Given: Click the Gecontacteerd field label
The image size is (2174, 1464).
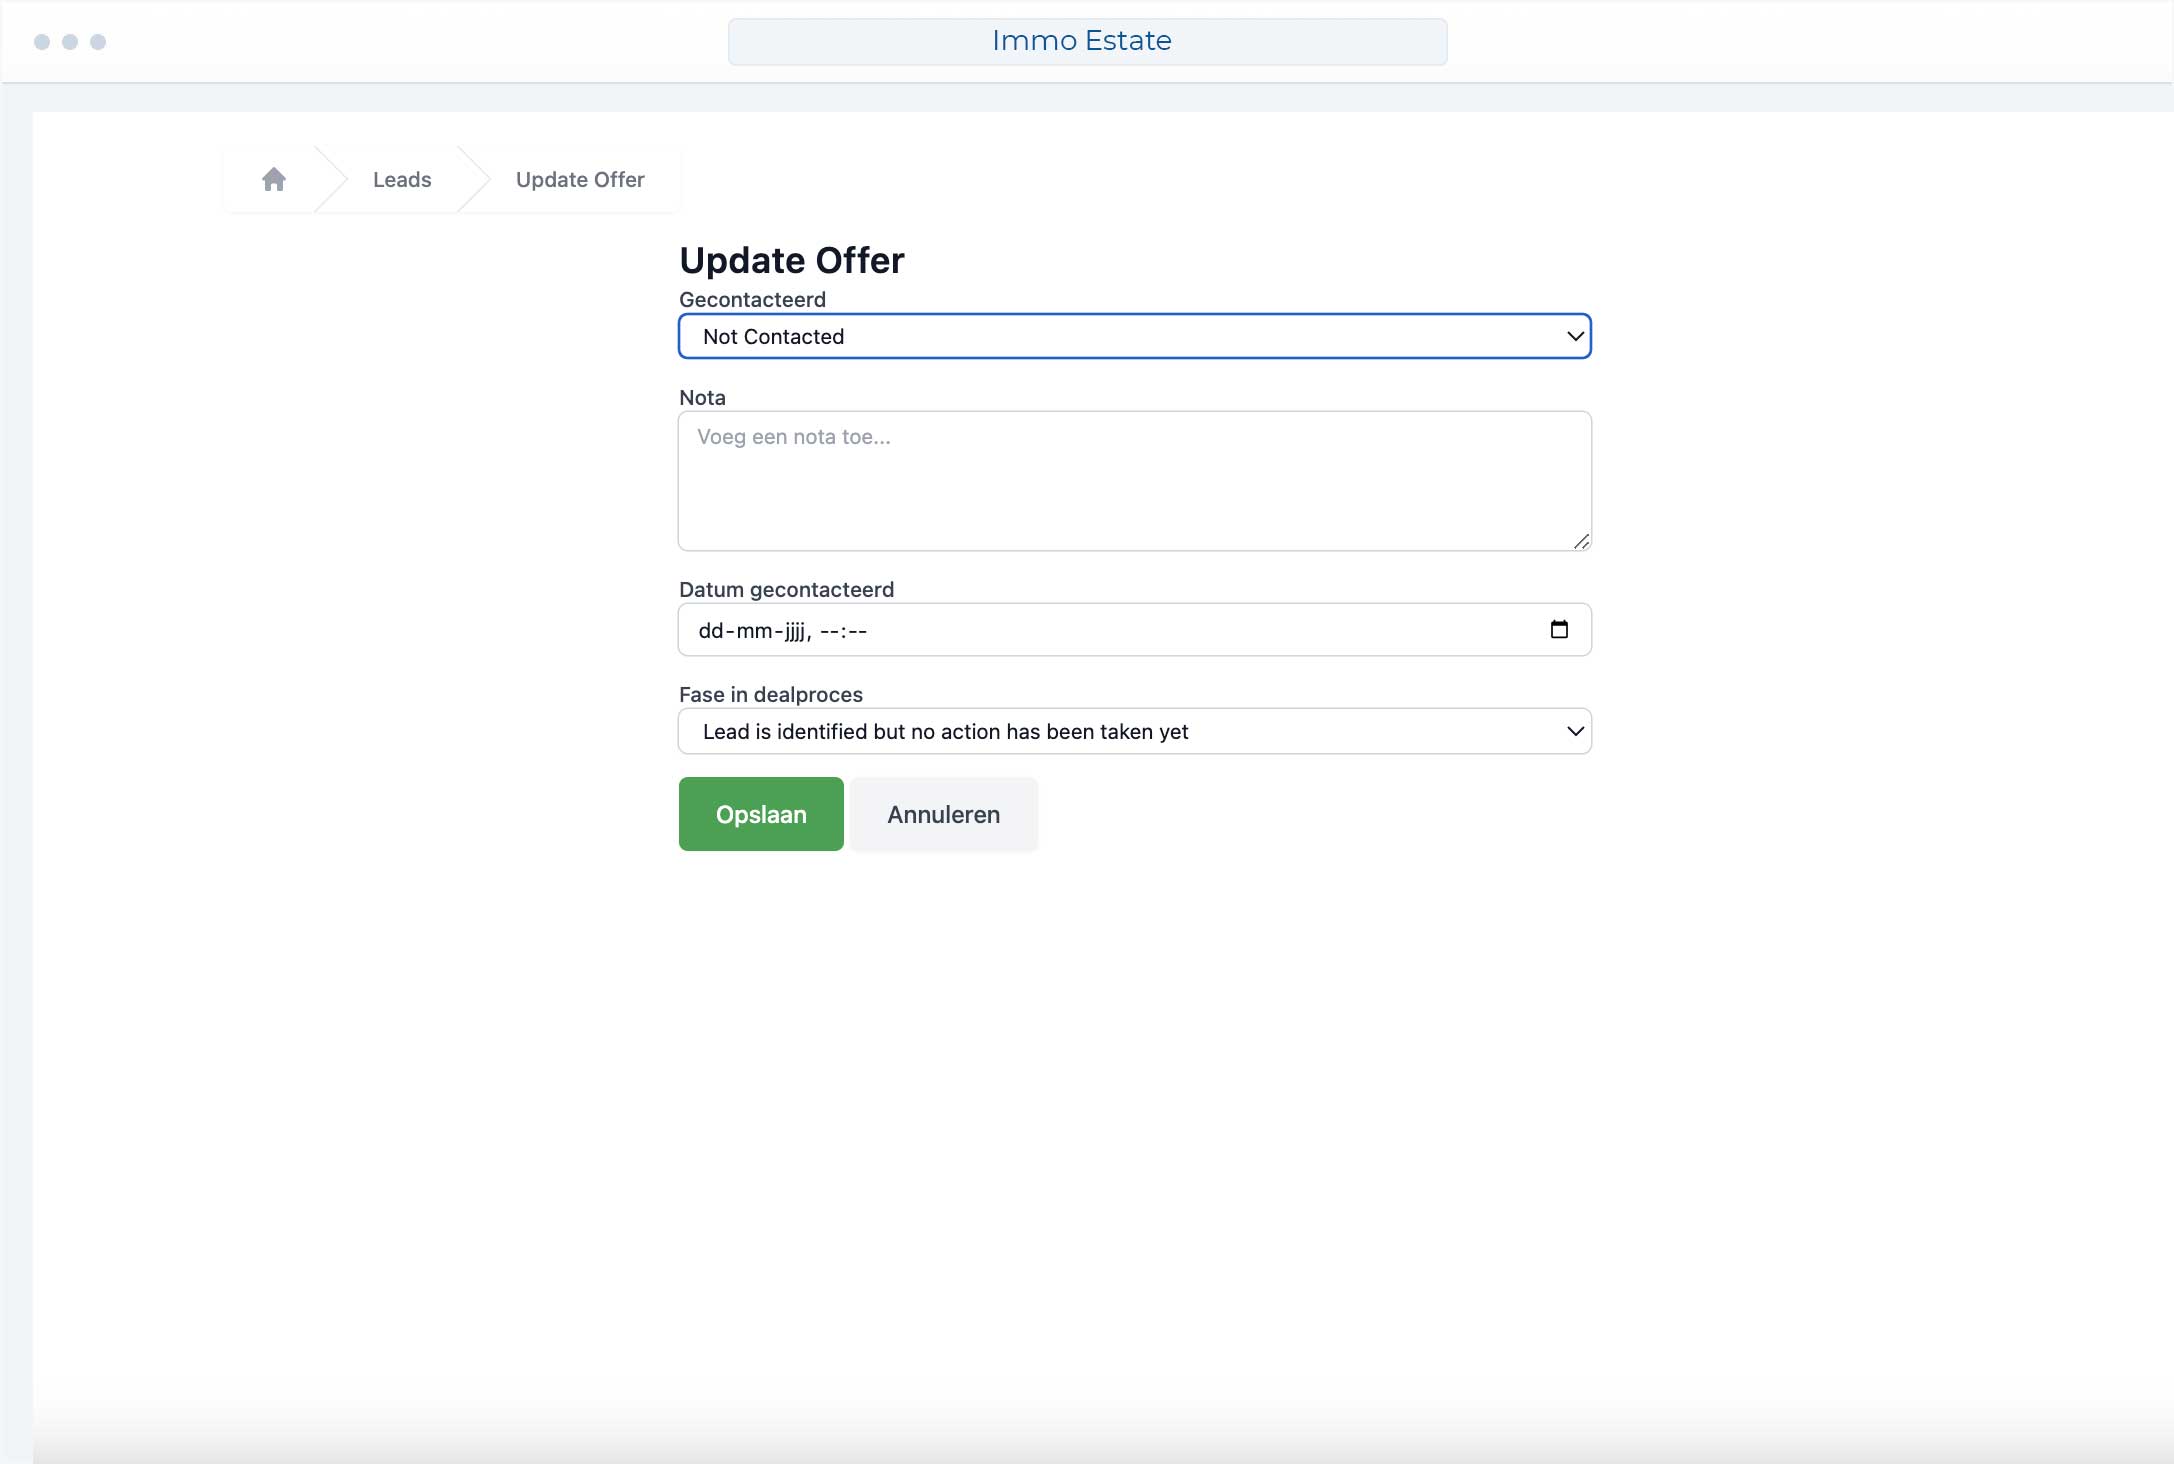Looking at the screenshot, I should click(752, 299).
